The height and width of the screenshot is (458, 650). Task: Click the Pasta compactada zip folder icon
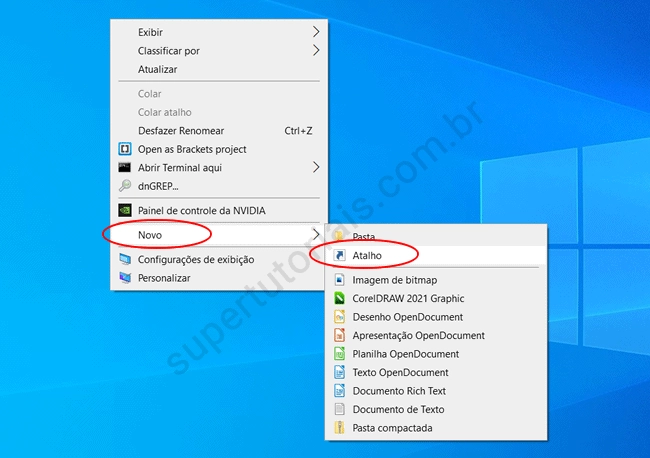click(x=340, y=428)
